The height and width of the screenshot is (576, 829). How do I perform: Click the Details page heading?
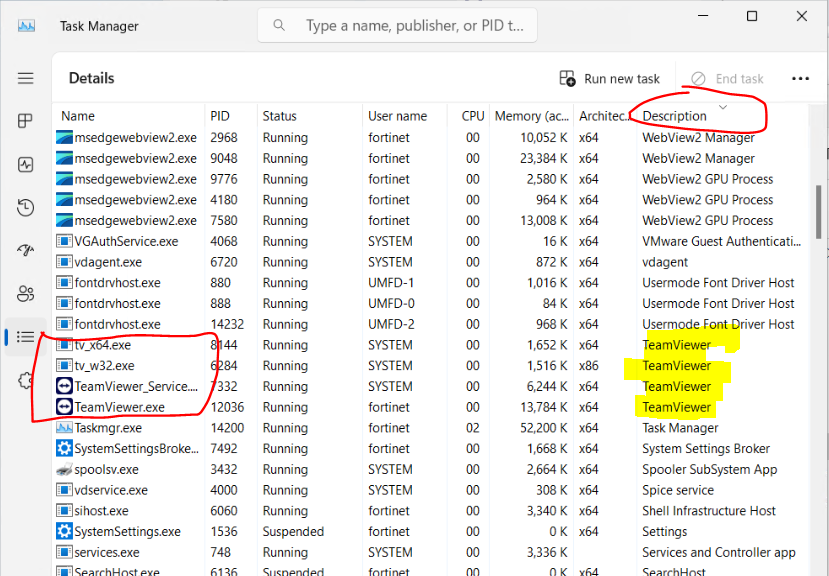pos(91,78)
